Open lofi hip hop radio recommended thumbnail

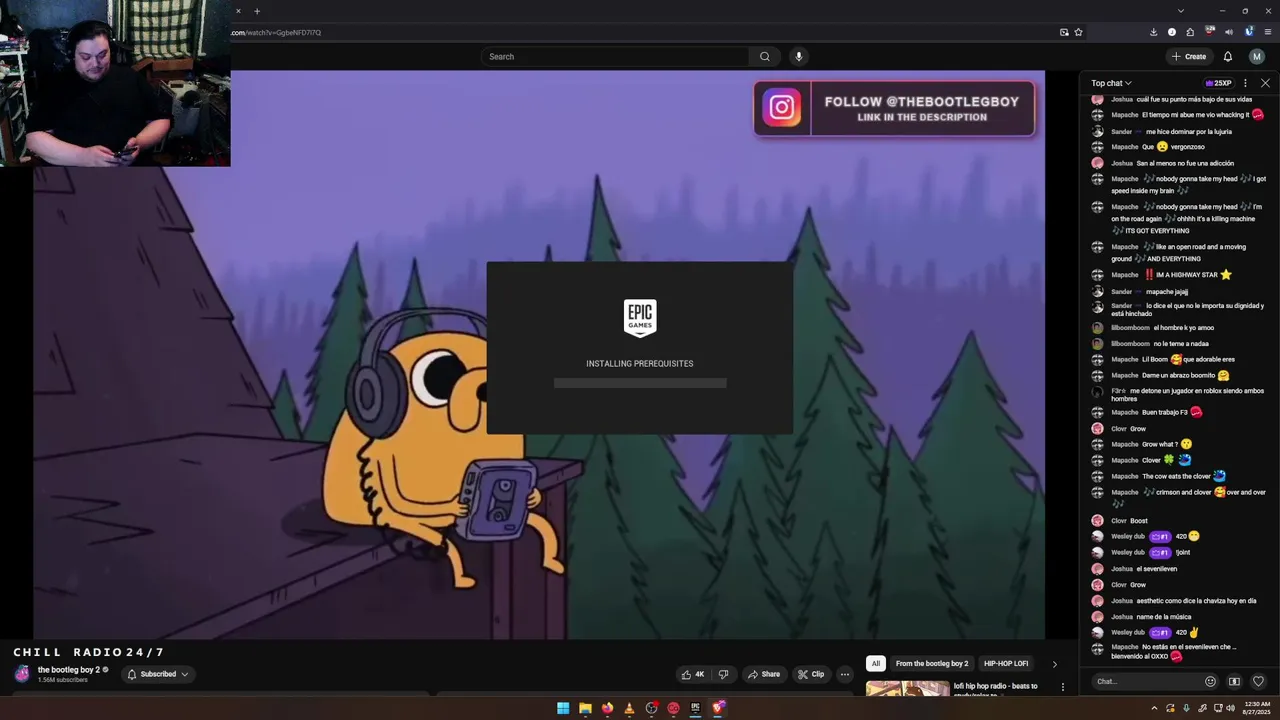click(908, 688)
